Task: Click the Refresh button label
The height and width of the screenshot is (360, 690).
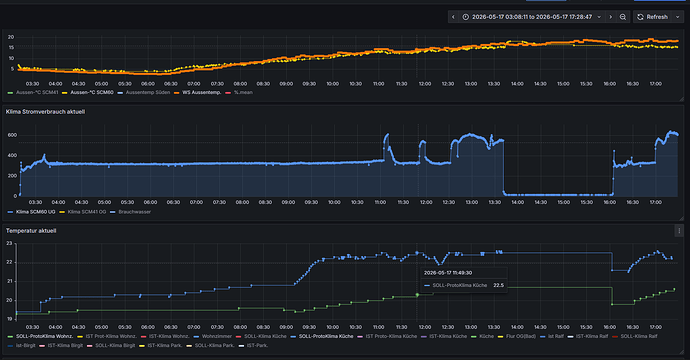Action: (657, 17)
